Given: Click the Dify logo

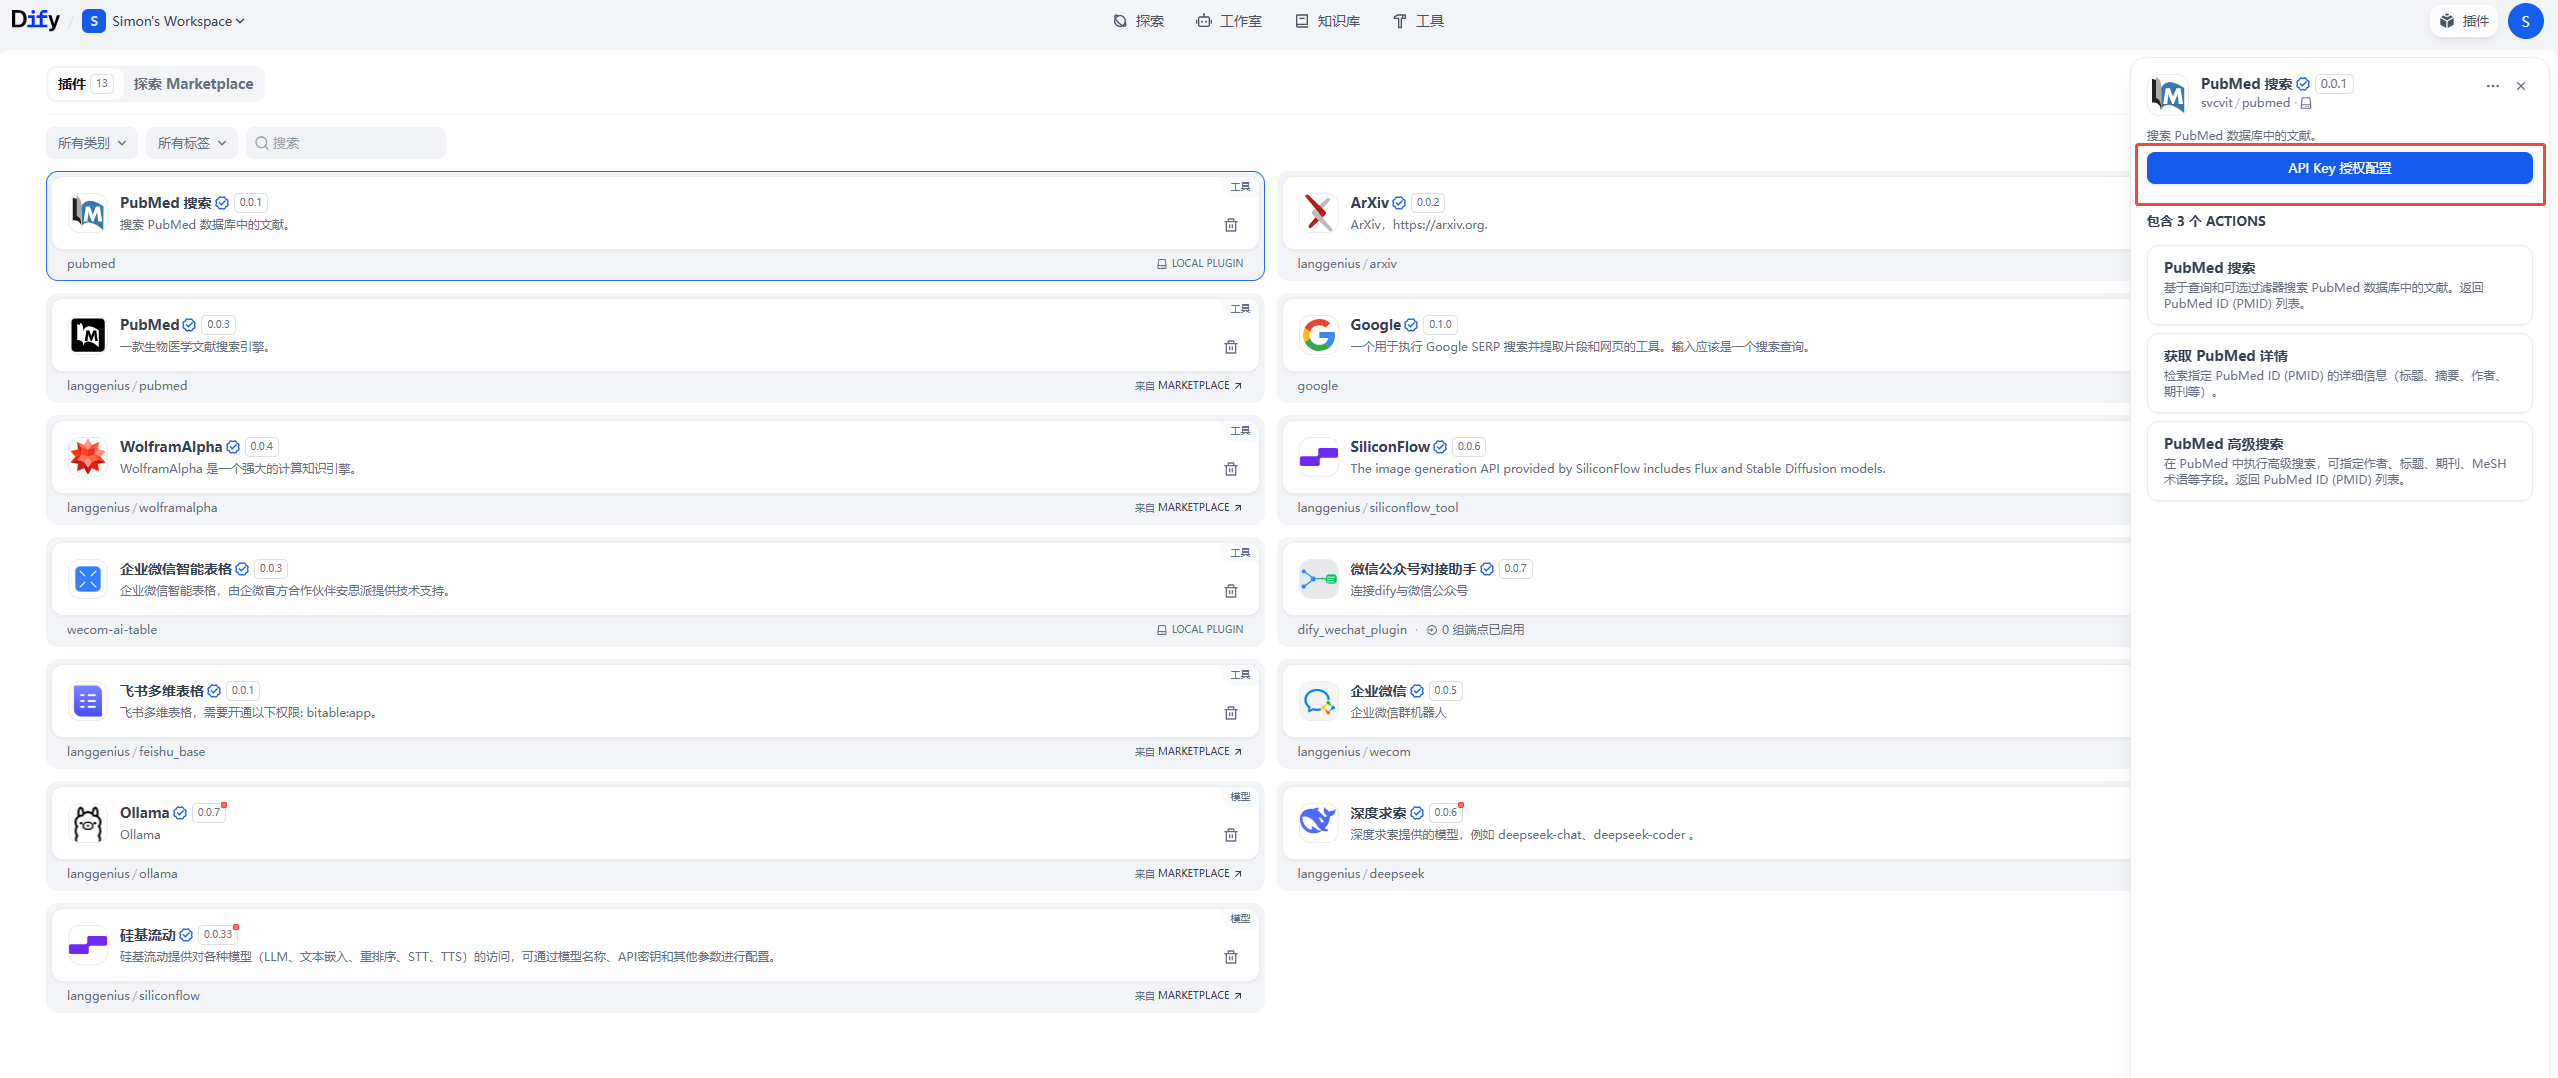Looking at the screenshot, I should (x=36, y=20).
